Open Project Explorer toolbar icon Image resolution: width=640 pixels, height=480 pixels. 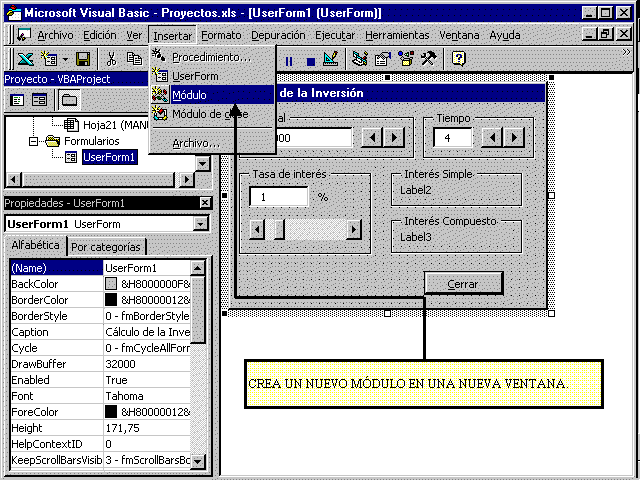click(360, 59)
